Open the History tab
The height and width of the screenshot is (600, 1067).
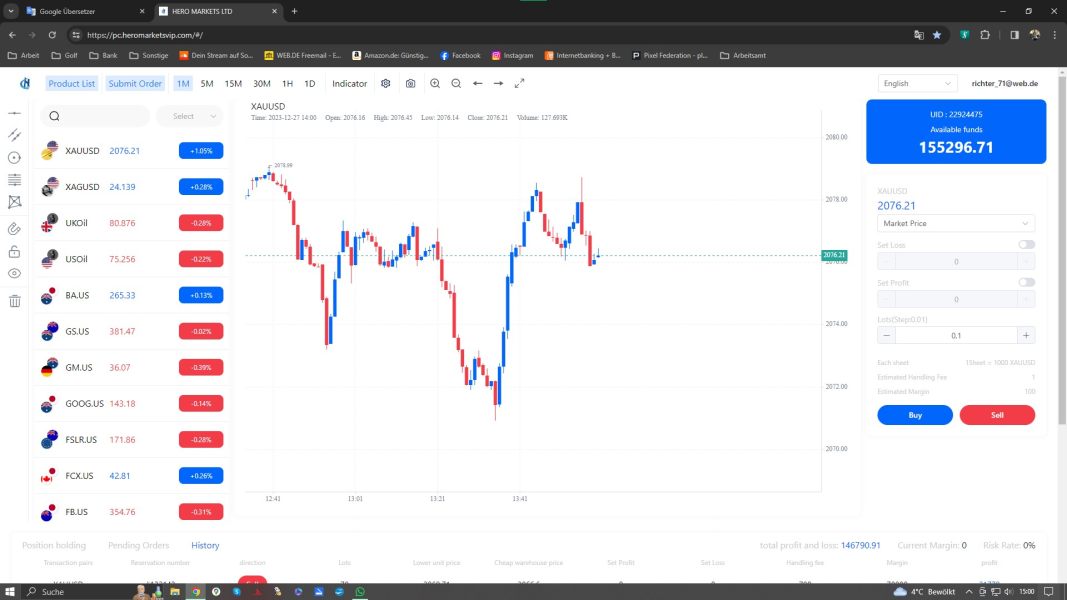click(205, 546)
